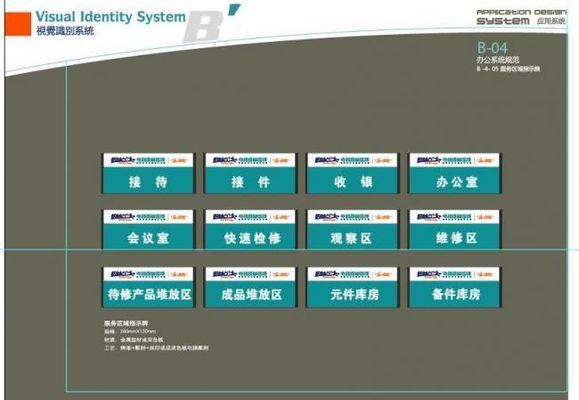This screenshot has width=579, height=400.
Task: Click the 服务区域指示牌 caption title
Action: point(126,323)
